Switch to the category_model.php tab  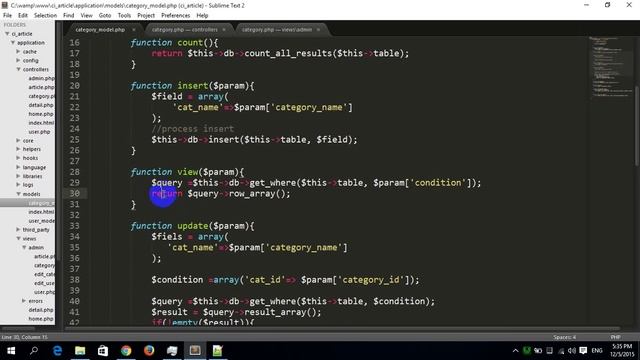pos(100,30)
